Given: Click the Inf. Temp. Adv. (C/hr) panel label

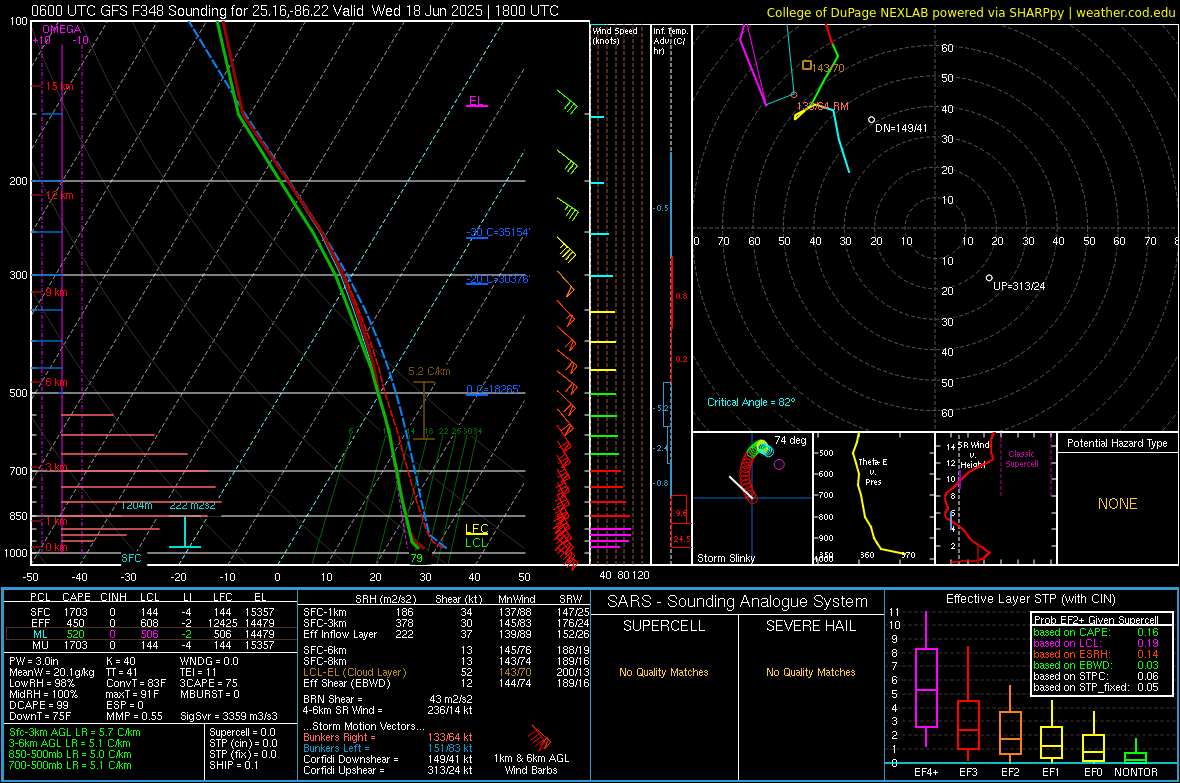Looking at the screenshot, I should (x=670, y=41).
